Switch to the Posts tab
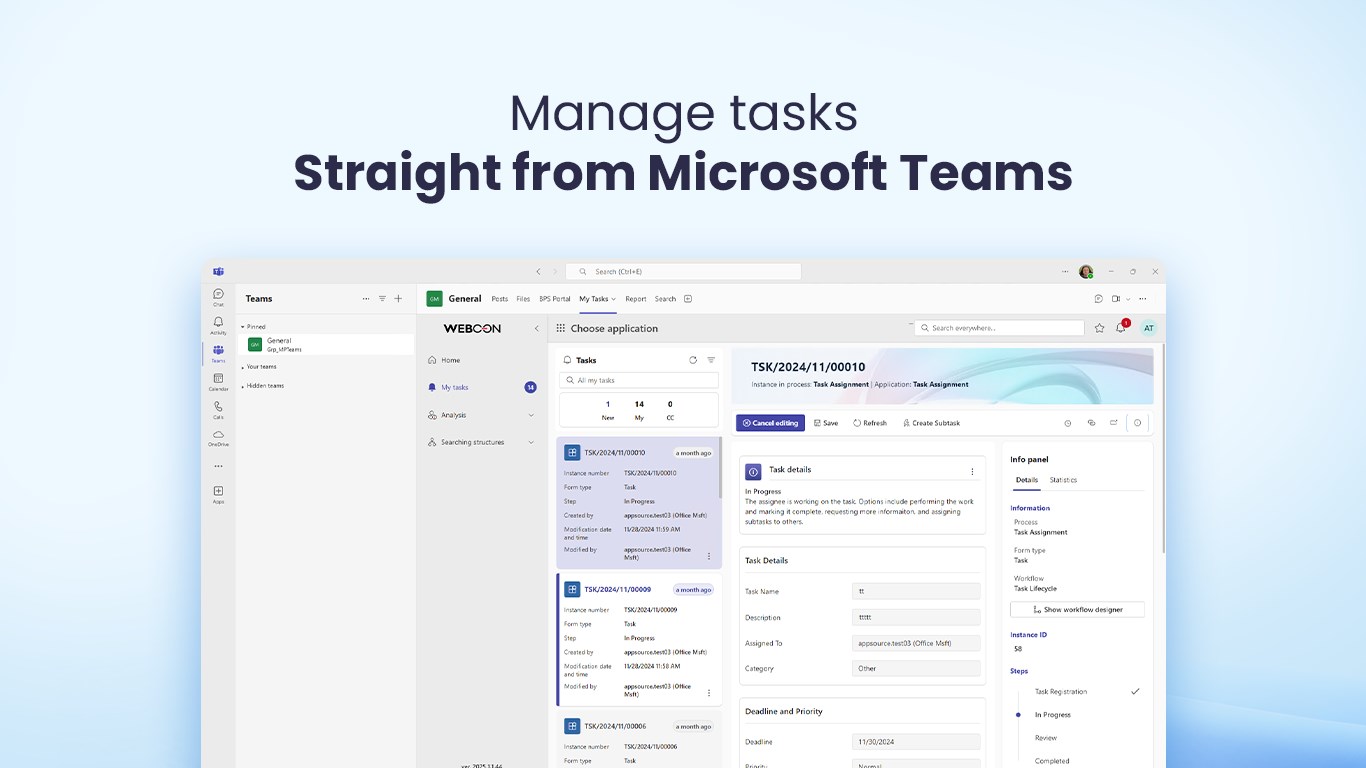1366x768 pixels. (500, 298)
